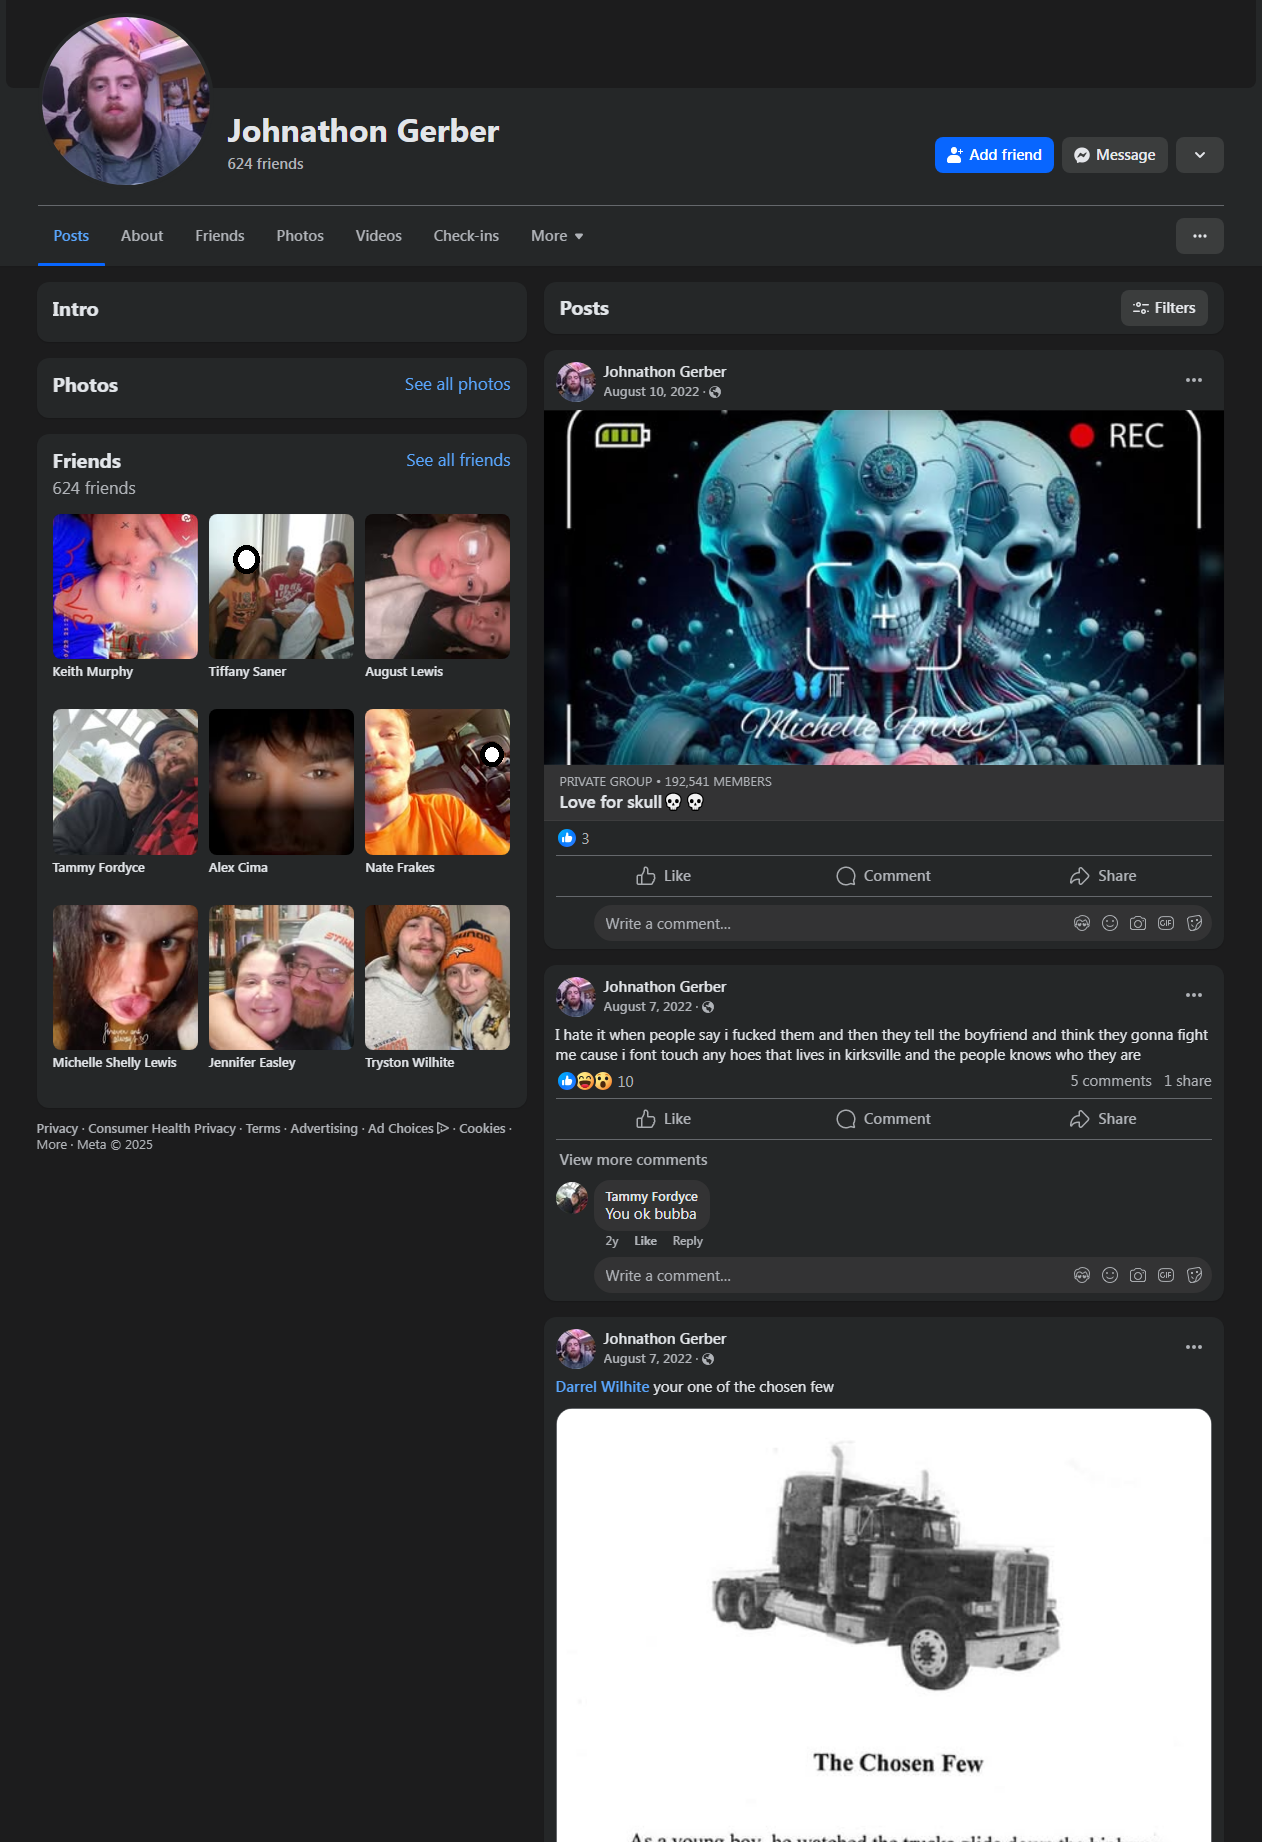Image resolution: width=1262 pixels, height=1842 pixels.
Task: Open the About tab
Action: coord(142,236)
